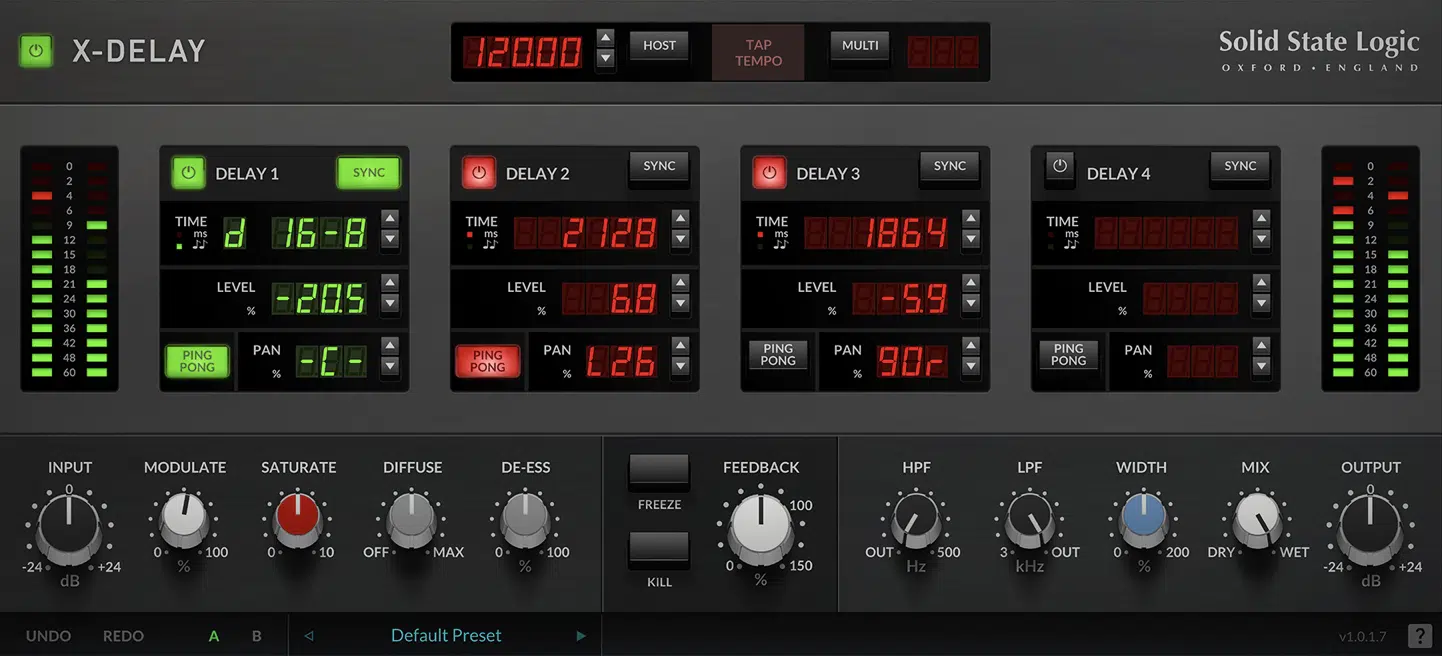Click Delay 2 pan display L26
This screenshot has width=1442, height=656.
[x=622, y=360]
